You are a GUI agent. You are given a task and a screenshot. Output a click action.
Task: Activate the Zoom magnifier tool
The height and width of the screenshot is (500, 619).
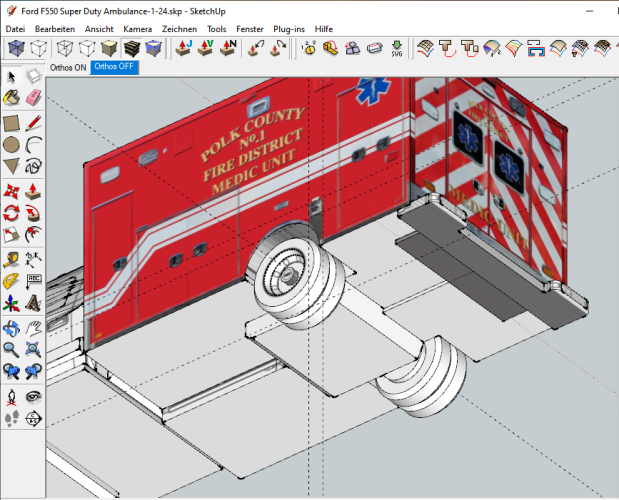coord(11,350)
